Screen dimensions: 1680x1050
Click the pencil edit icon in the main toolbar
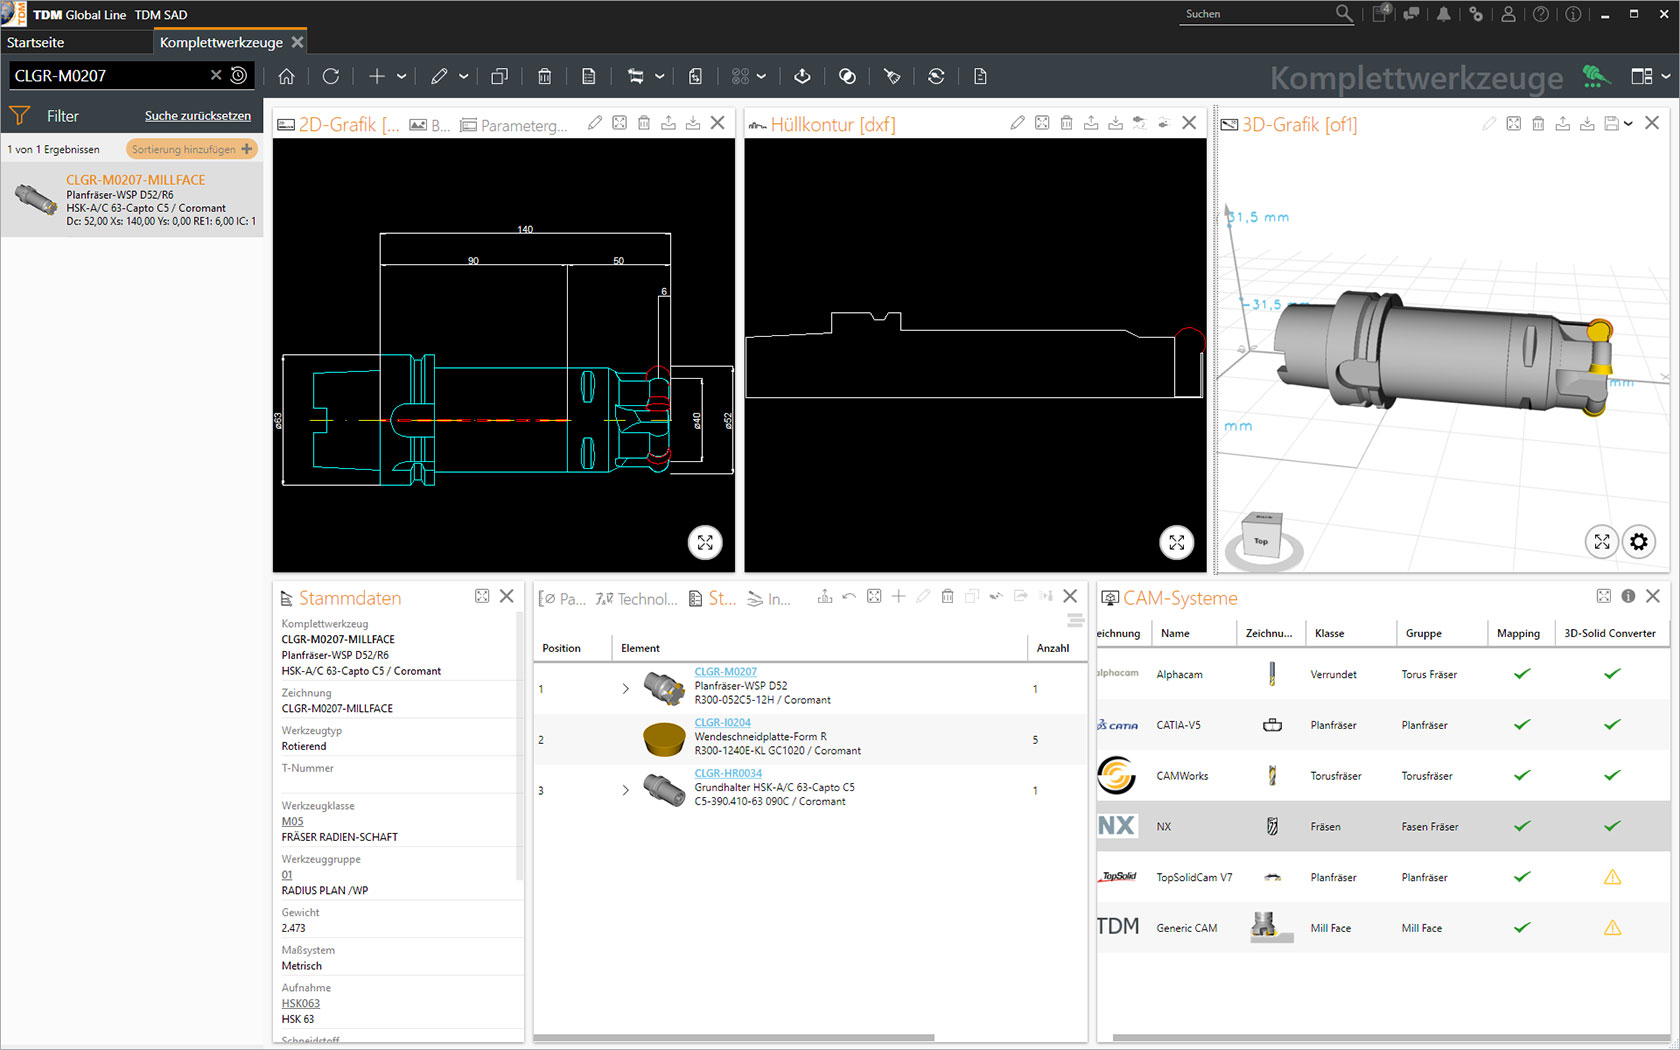(439, 76)
